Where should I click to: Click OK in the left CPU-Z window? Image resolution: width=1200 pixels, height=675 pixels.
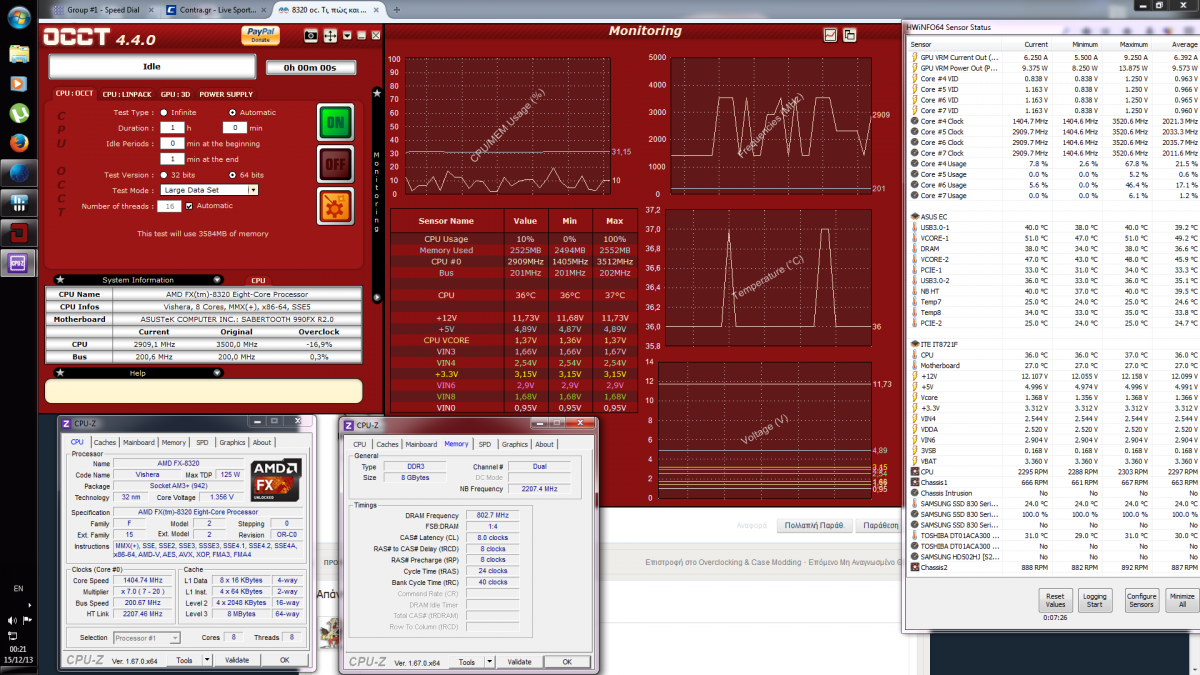284,660
